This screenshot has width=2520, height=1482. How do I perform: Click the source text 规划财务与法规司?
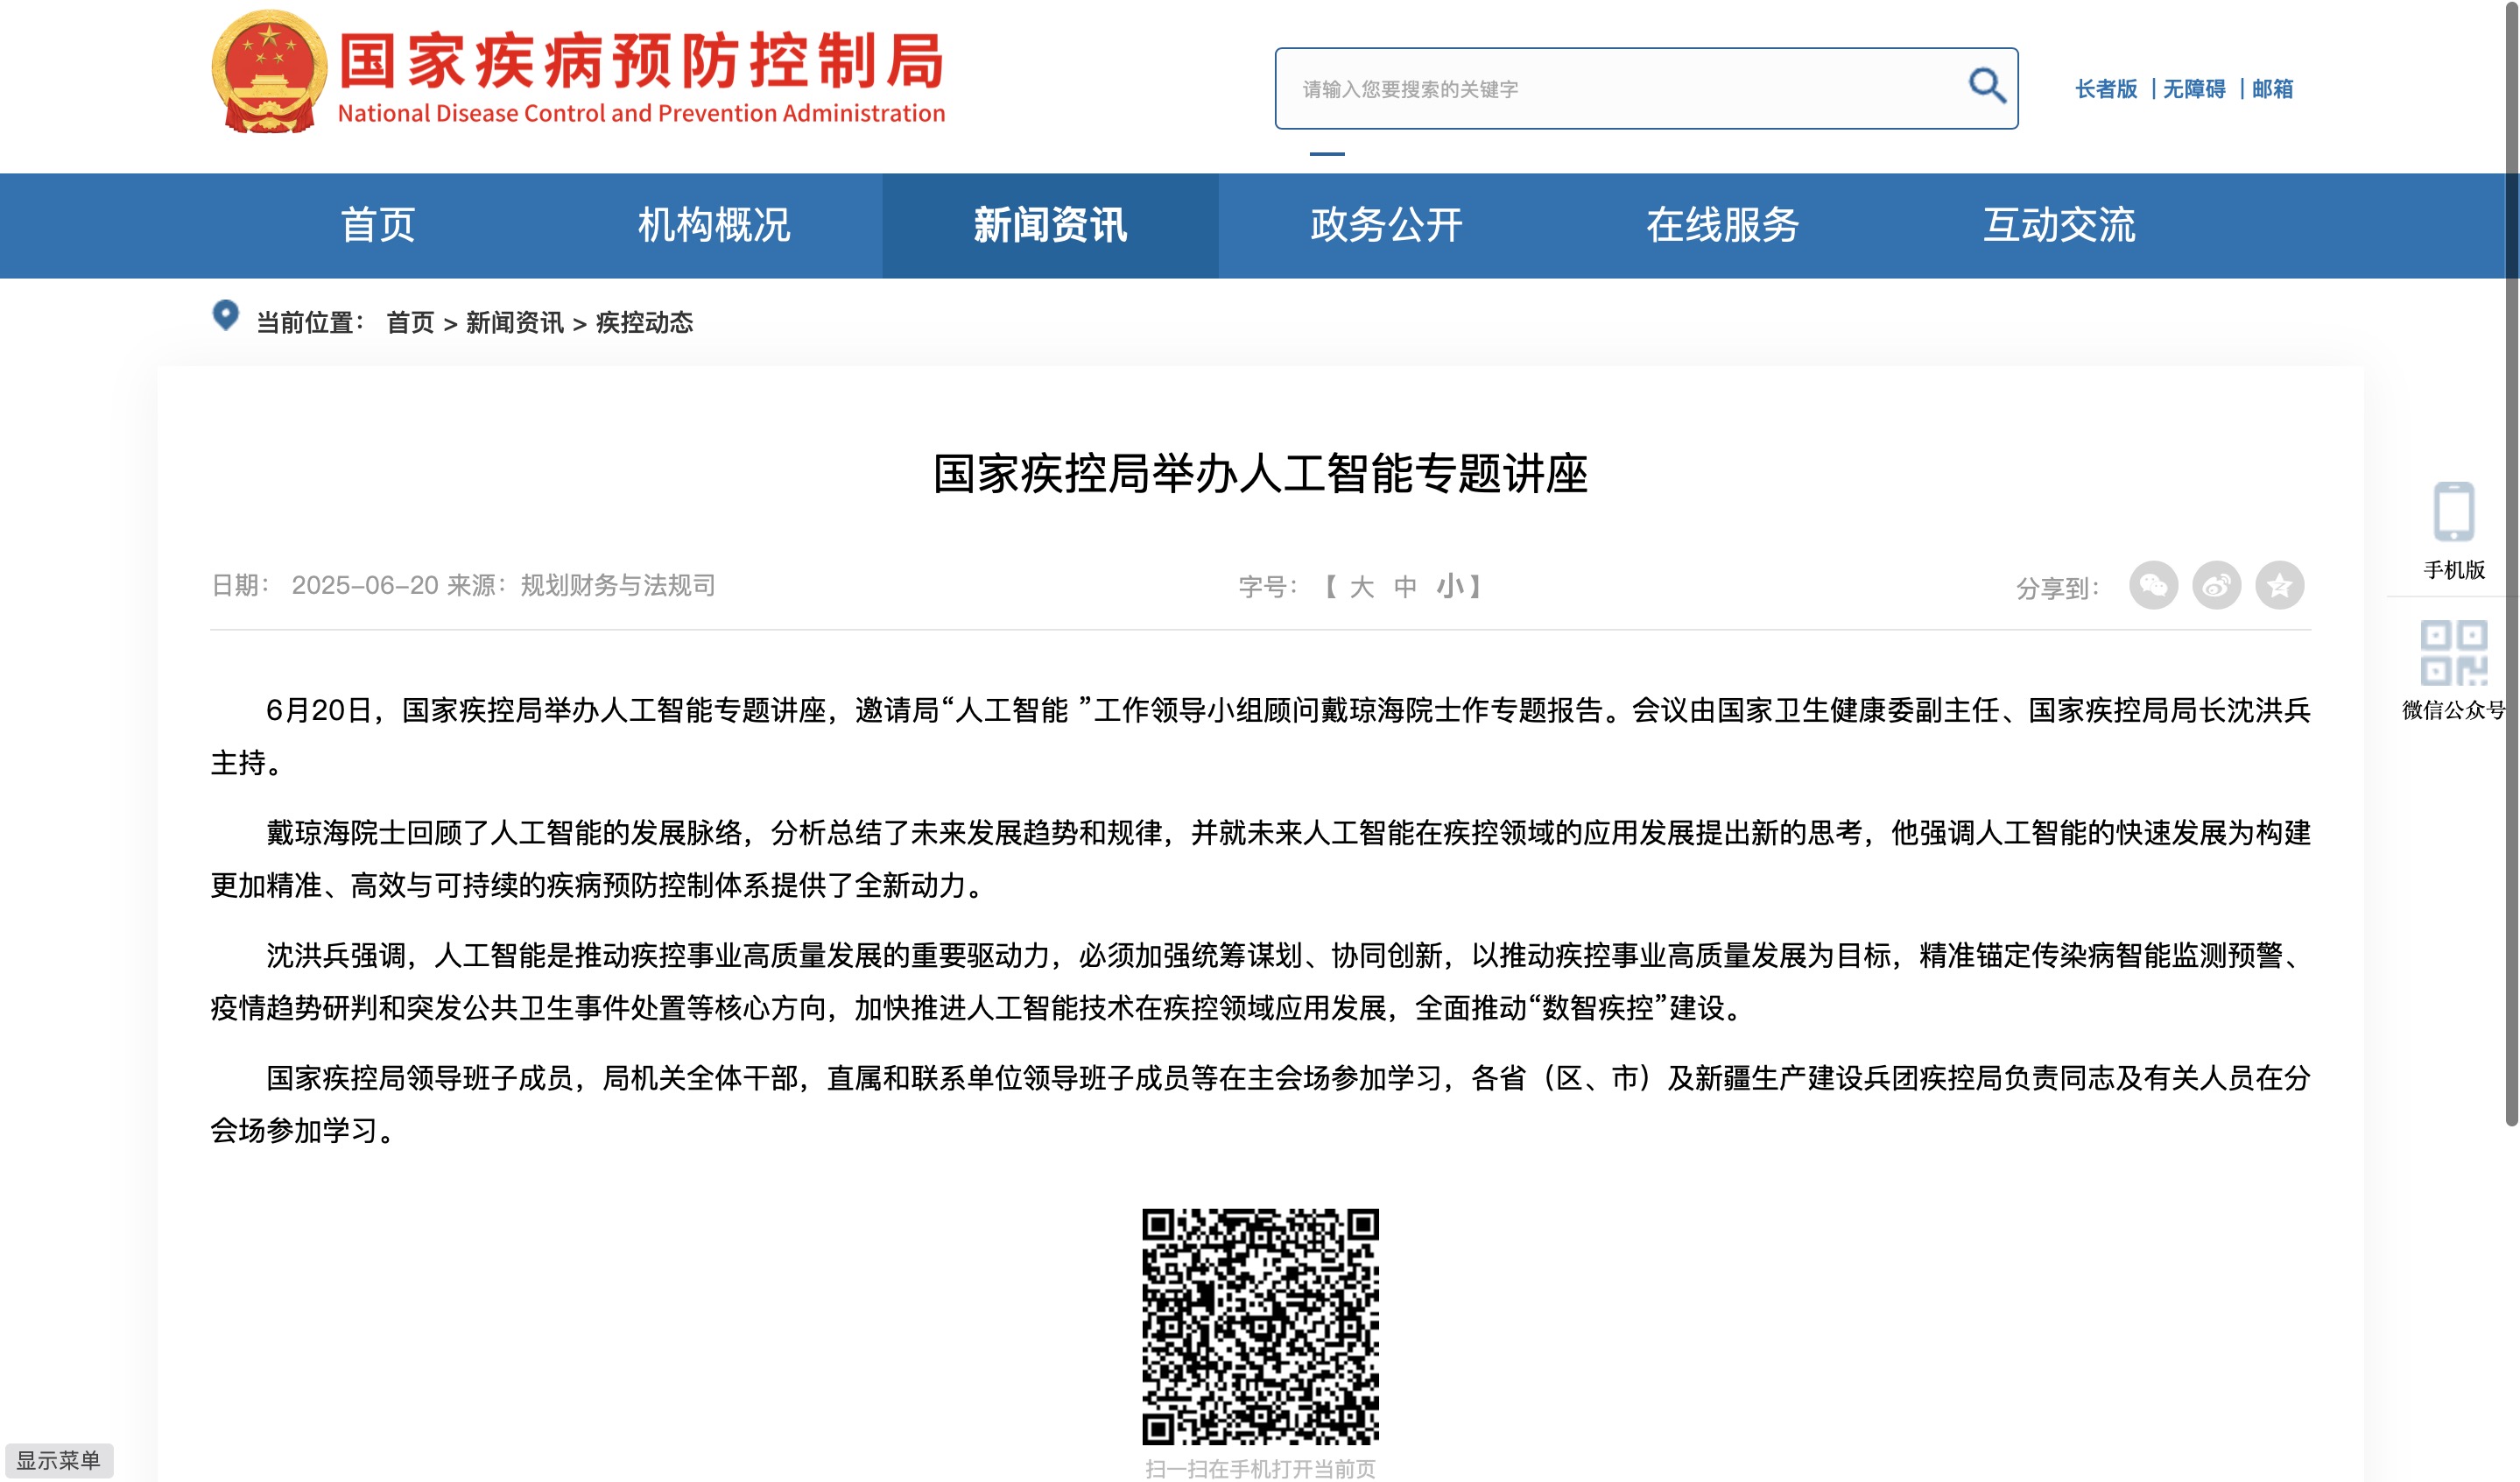click(x=618, y=585)
